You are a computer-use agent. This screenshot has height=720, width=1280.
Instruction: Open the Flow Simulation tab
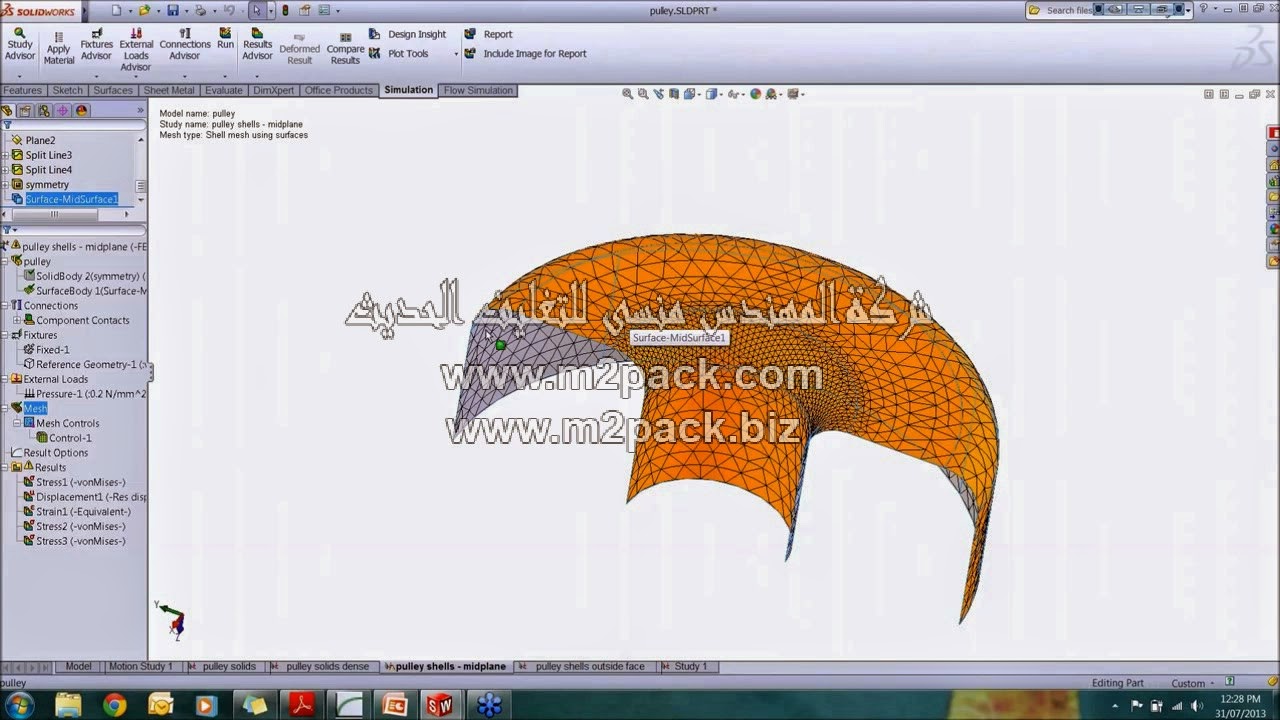coord(478,90)
